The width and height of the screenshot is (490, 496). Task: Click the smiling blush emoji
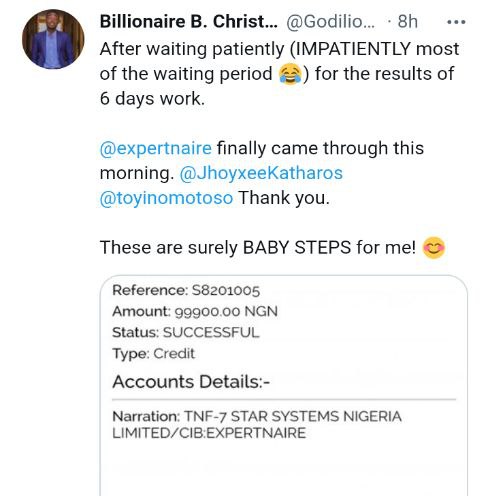pos(433,248)
